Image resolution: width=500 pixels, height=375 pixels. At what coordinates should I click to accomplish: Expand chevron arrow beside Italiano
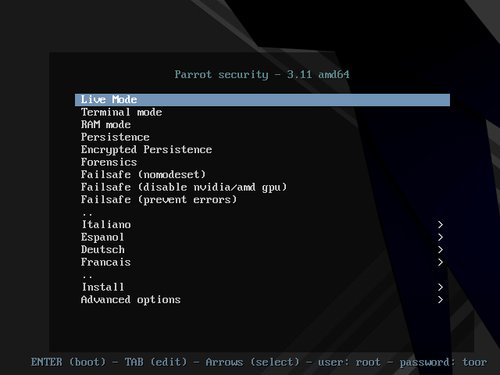click(440, 225)
